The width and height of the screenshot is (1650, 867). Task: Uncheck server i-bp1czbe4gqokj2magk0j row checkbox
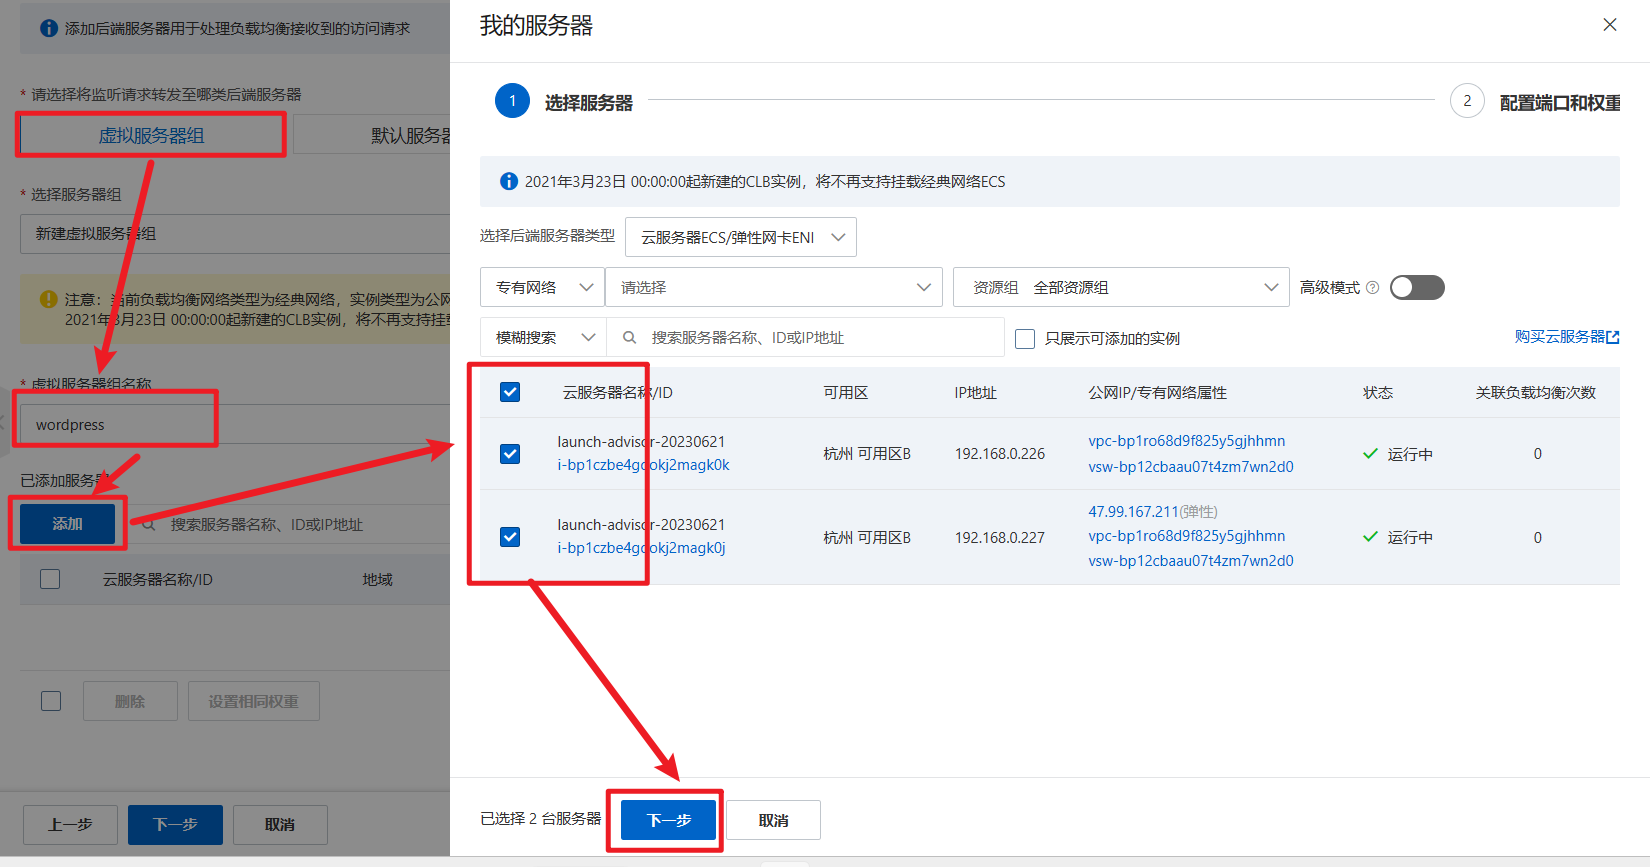pyautogui.click(x=510, y=537)
